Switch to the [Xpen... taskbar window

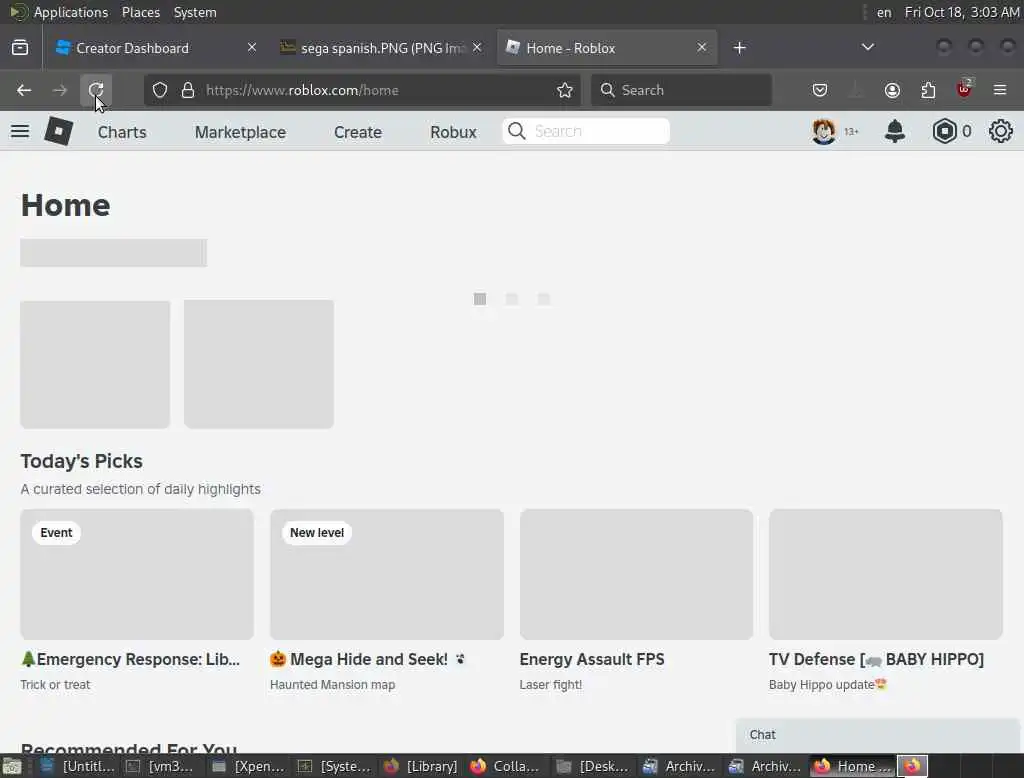click(x=249, y=766)
